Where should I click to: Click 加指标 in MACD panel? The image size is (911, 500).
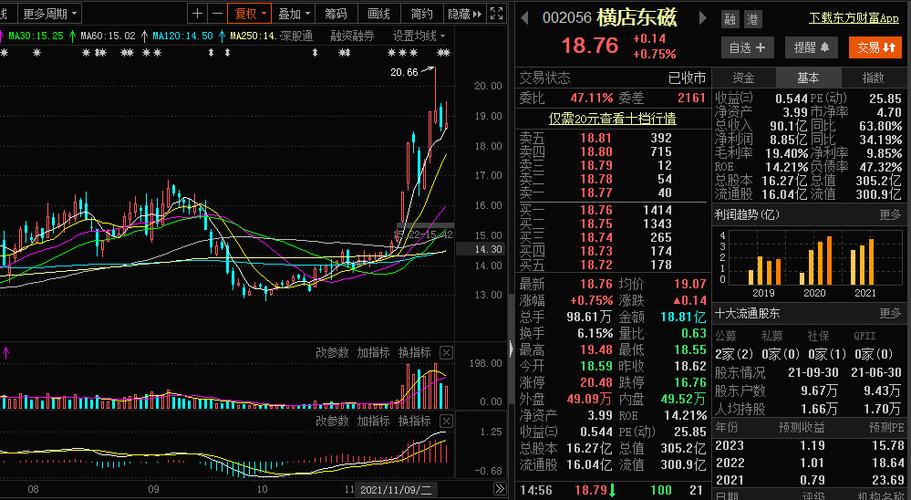click(373, 421)
